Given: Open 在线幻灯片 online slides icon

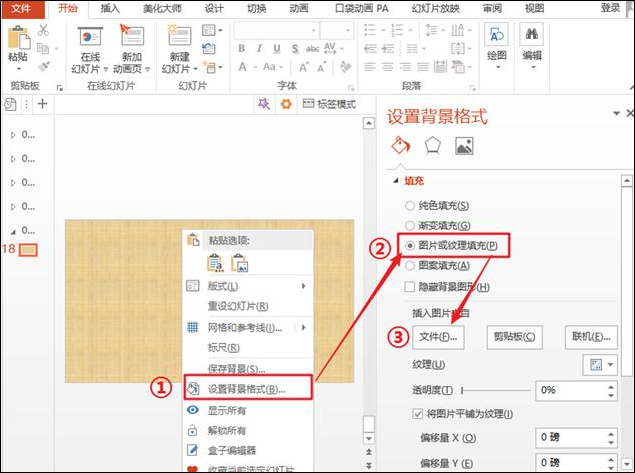Looking at the screenshot, I should (90, 37).
